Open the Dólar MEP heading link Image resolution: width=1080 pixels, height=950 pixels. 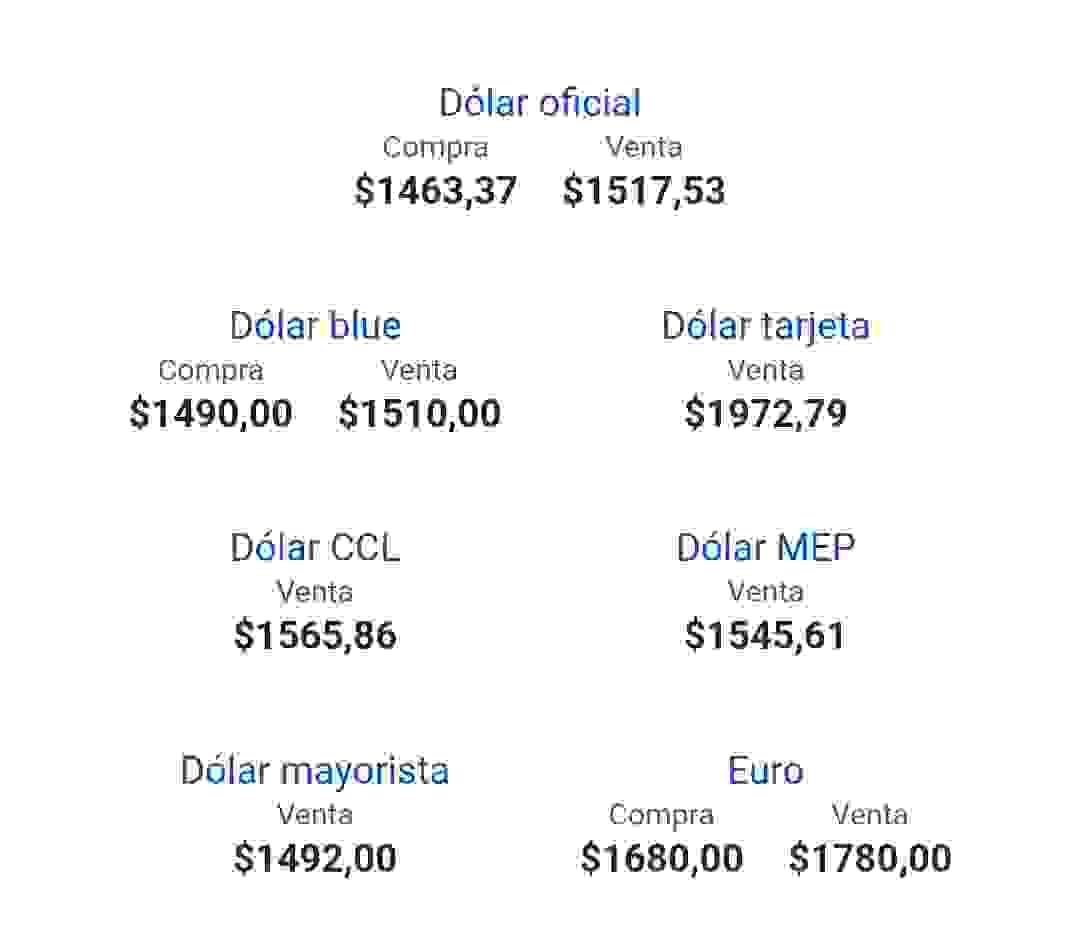click(x=765, y=548)
